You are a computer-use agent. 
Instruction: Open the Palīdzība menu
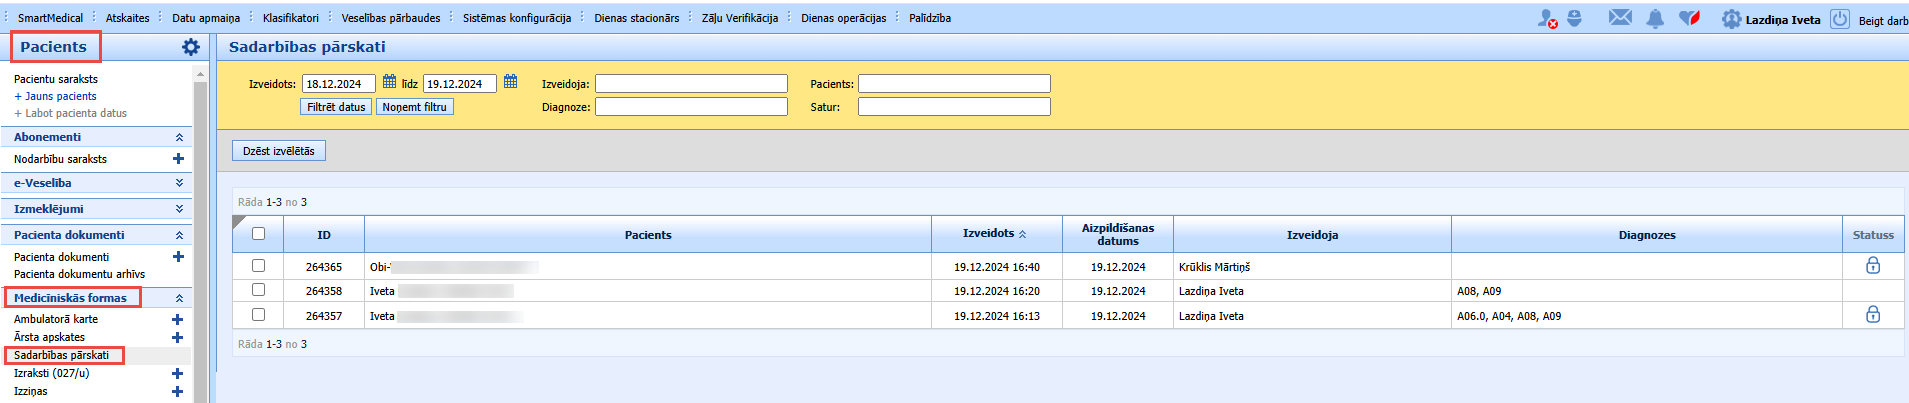(930, 18)
